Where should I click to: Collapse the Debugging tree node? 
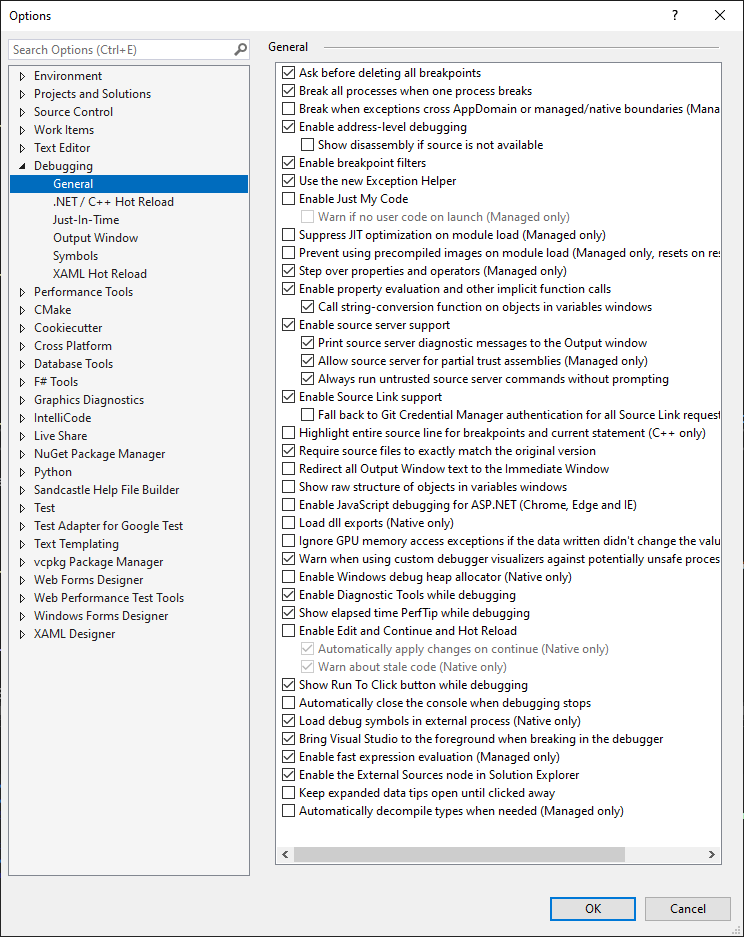pyautogui.click(x=22, y=166)
